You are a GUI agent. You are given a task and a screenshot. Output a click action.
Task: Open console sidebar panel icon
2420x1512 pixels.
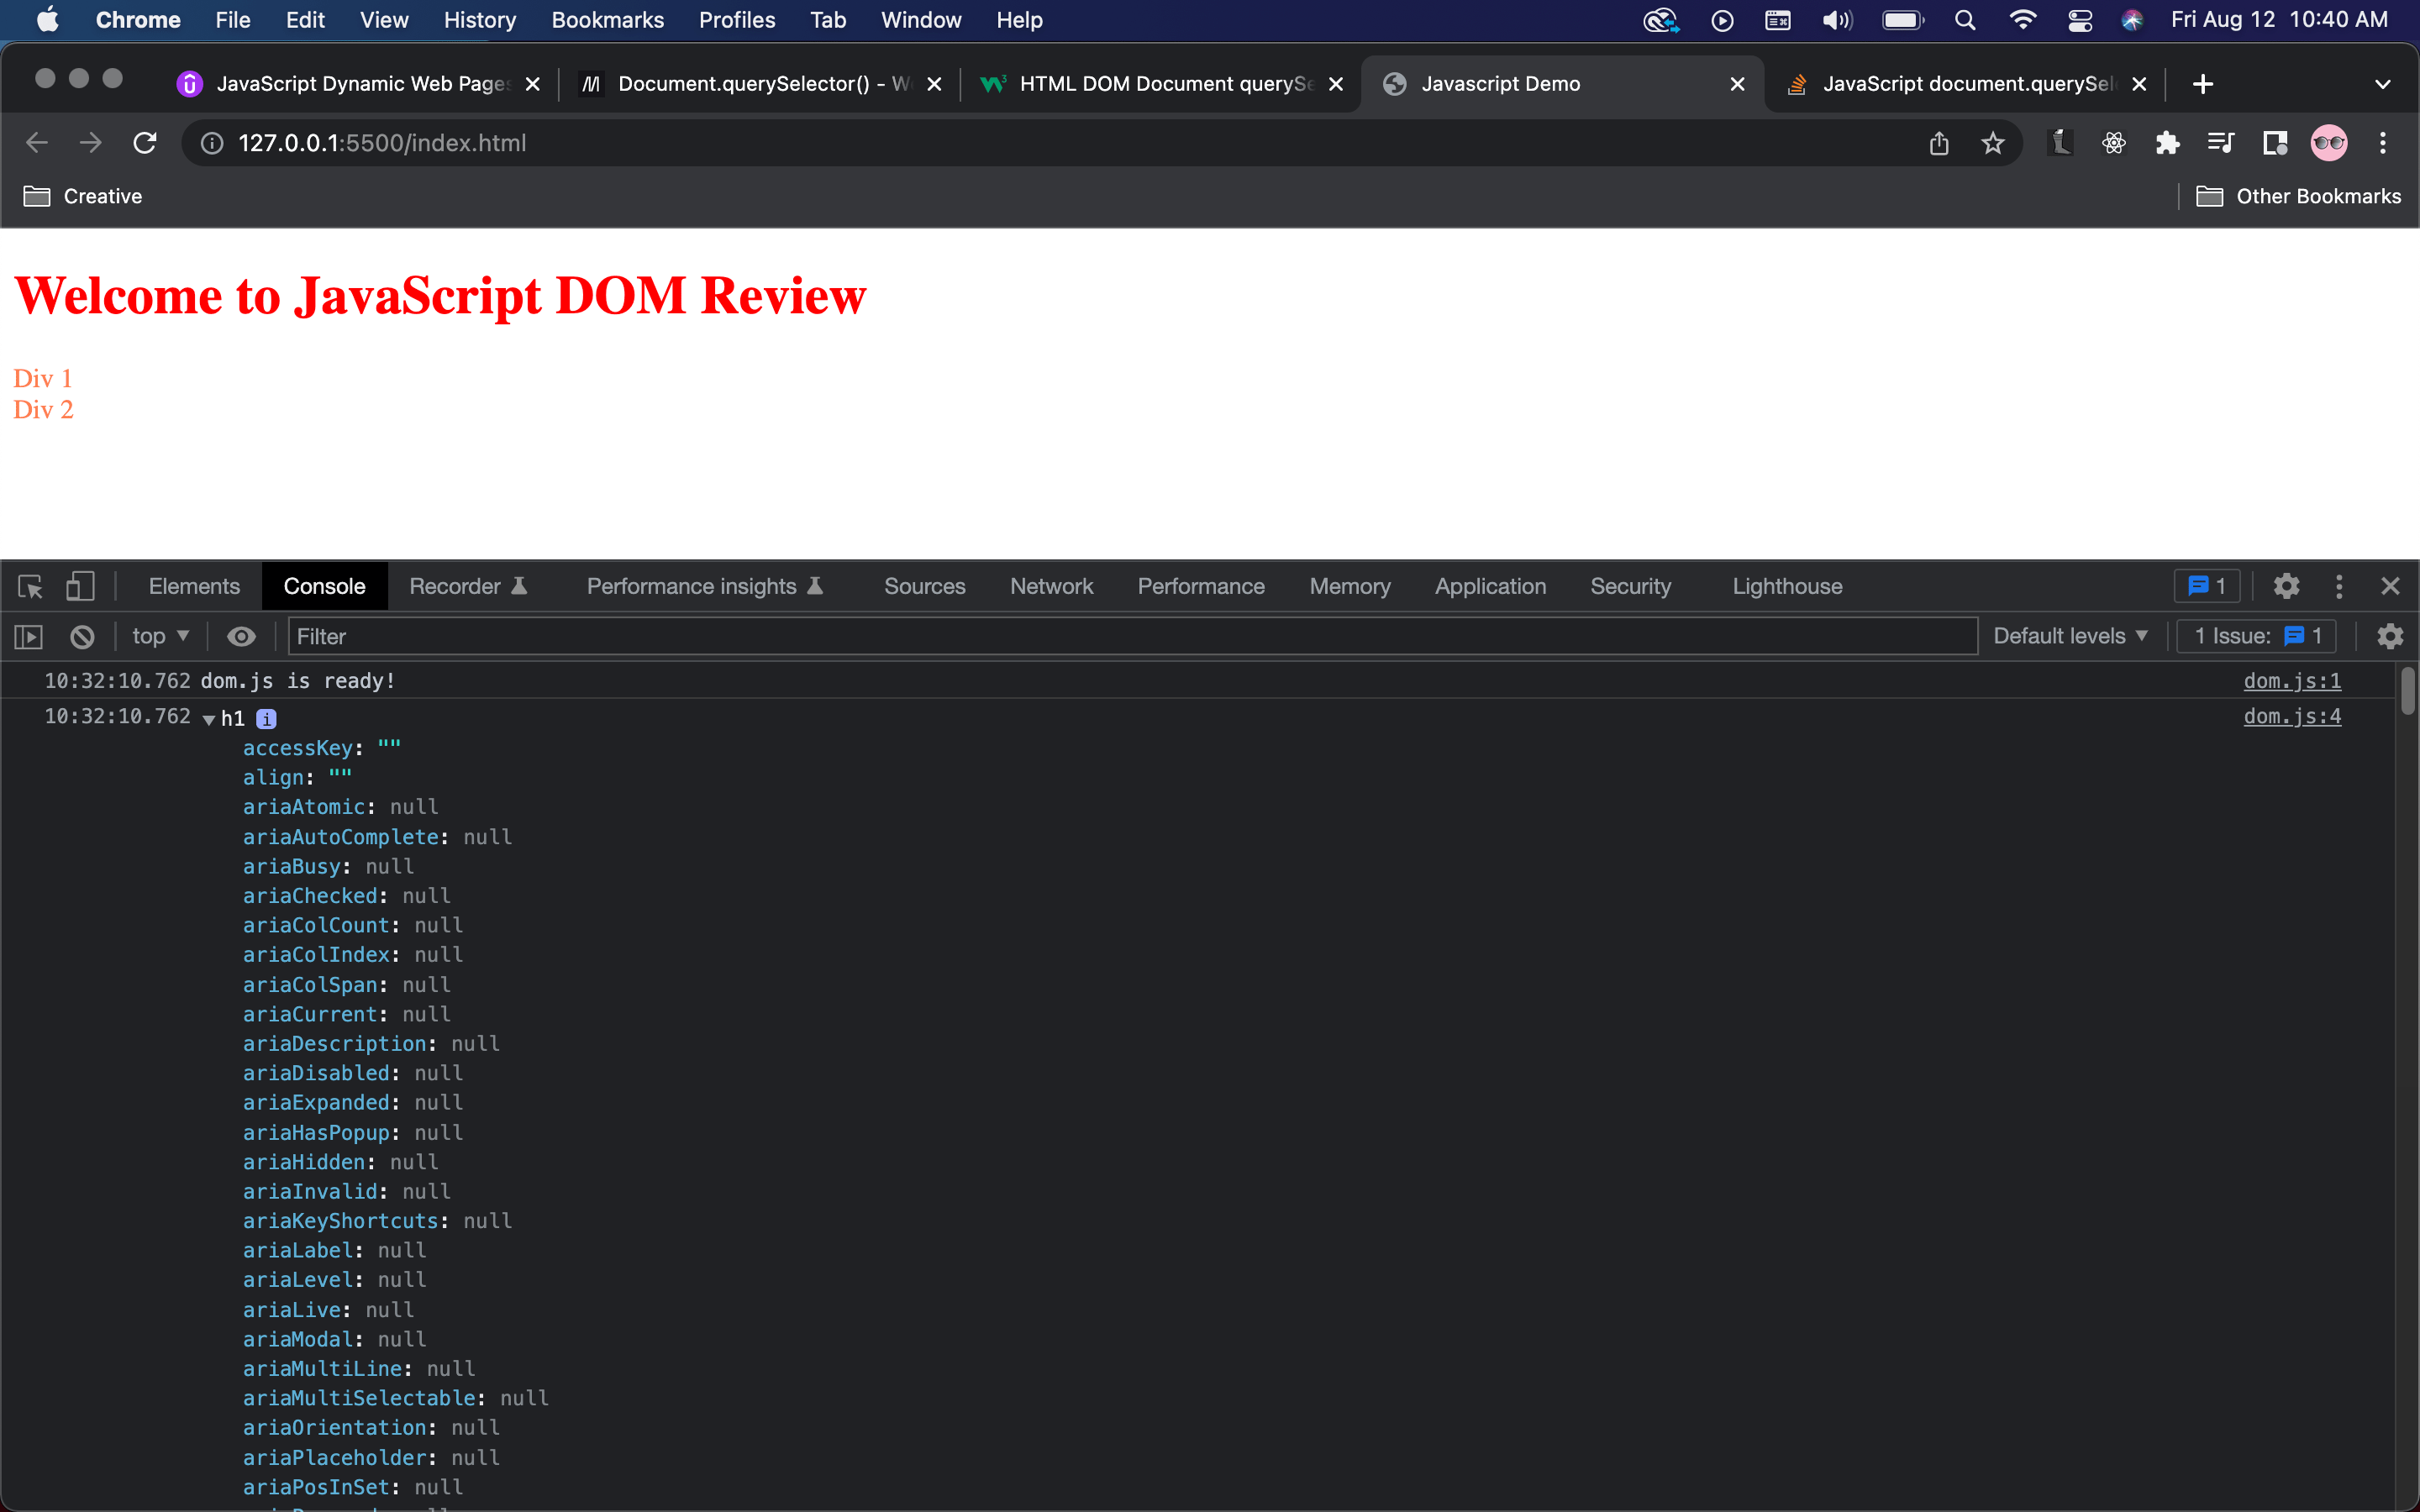coord(29,636)
